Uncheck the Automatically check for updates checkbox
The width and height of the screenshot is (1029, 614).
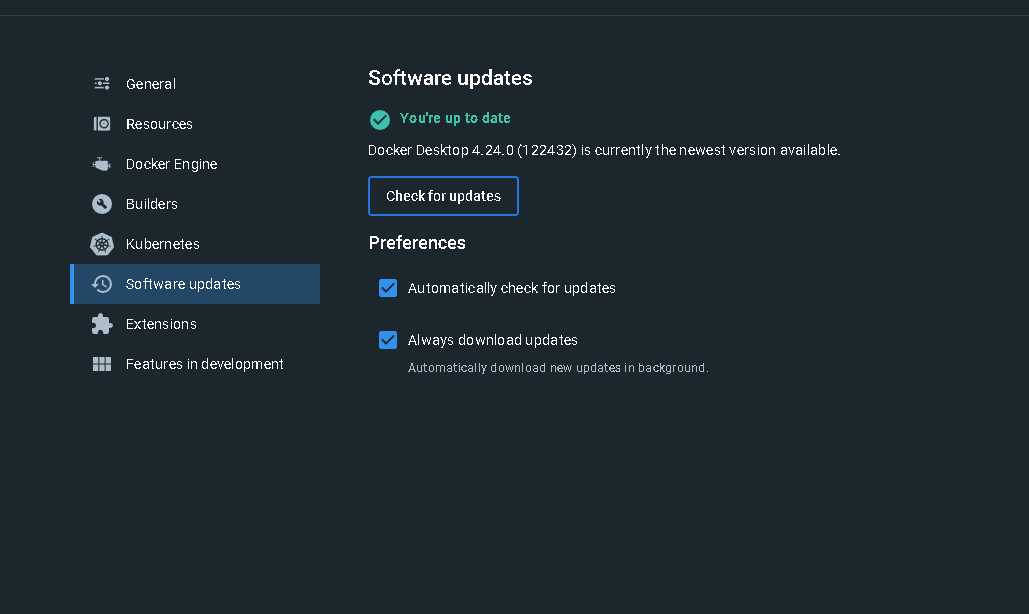388,288
